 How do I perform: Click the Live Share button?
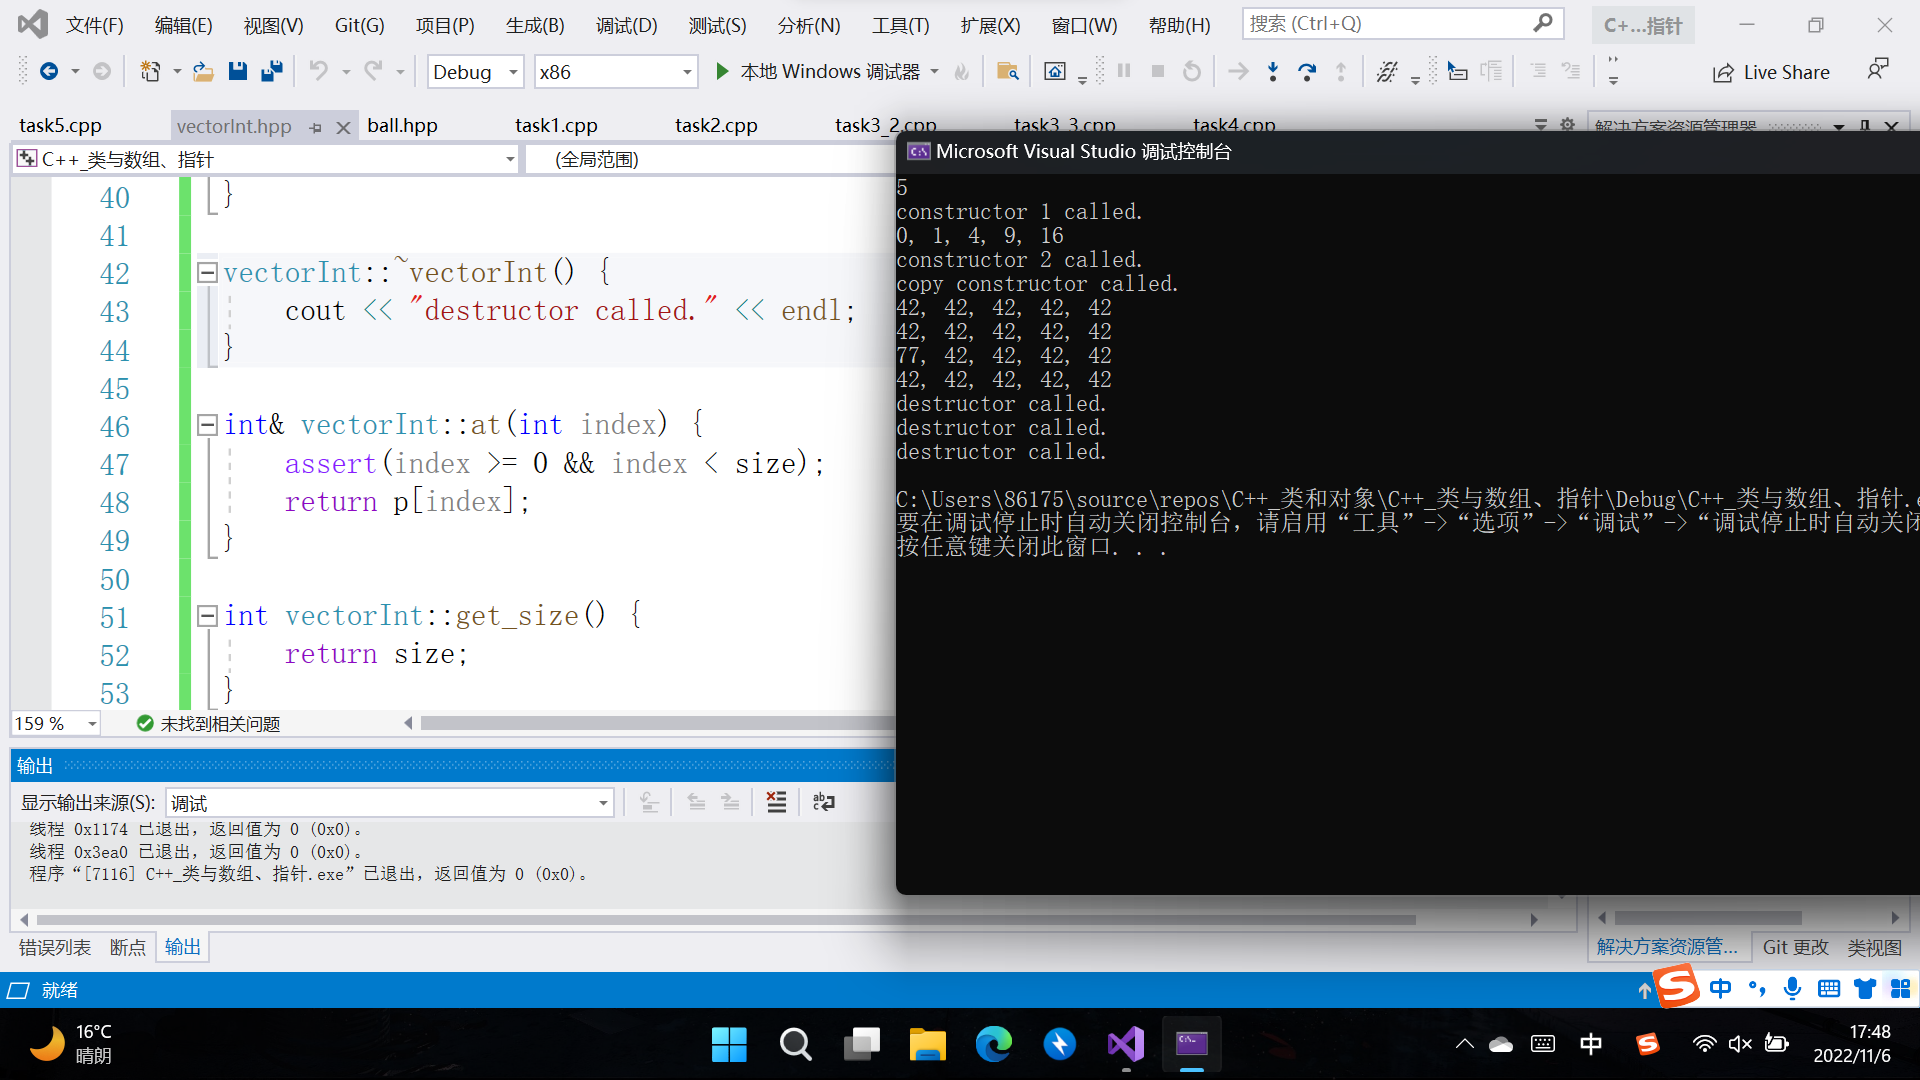1771,72
